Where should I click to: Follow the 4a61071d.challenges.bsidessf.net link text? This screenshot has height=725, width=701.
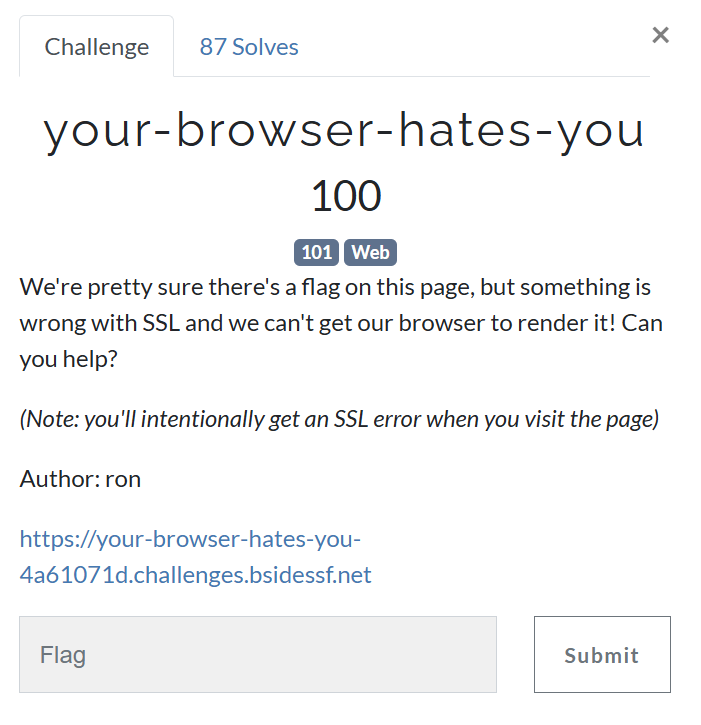coord(195,575)
